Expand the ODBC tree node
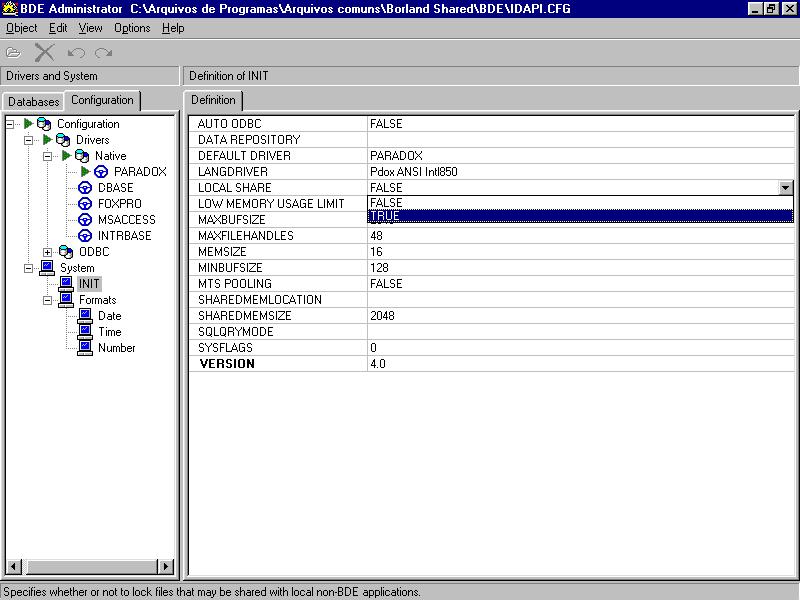800x600 pixels. point(47,252)
